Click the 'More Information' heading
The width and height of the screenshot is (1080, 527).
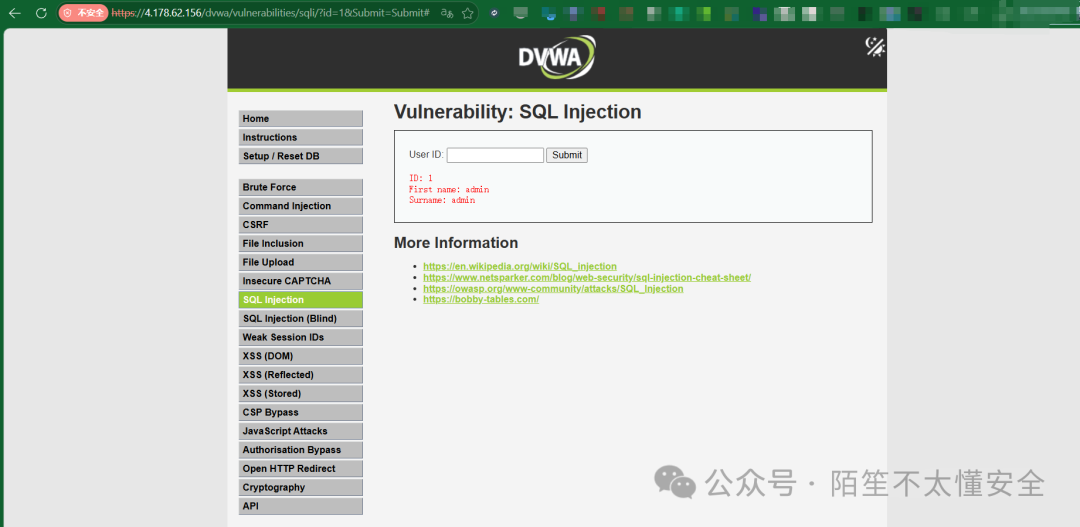(456, 242)
